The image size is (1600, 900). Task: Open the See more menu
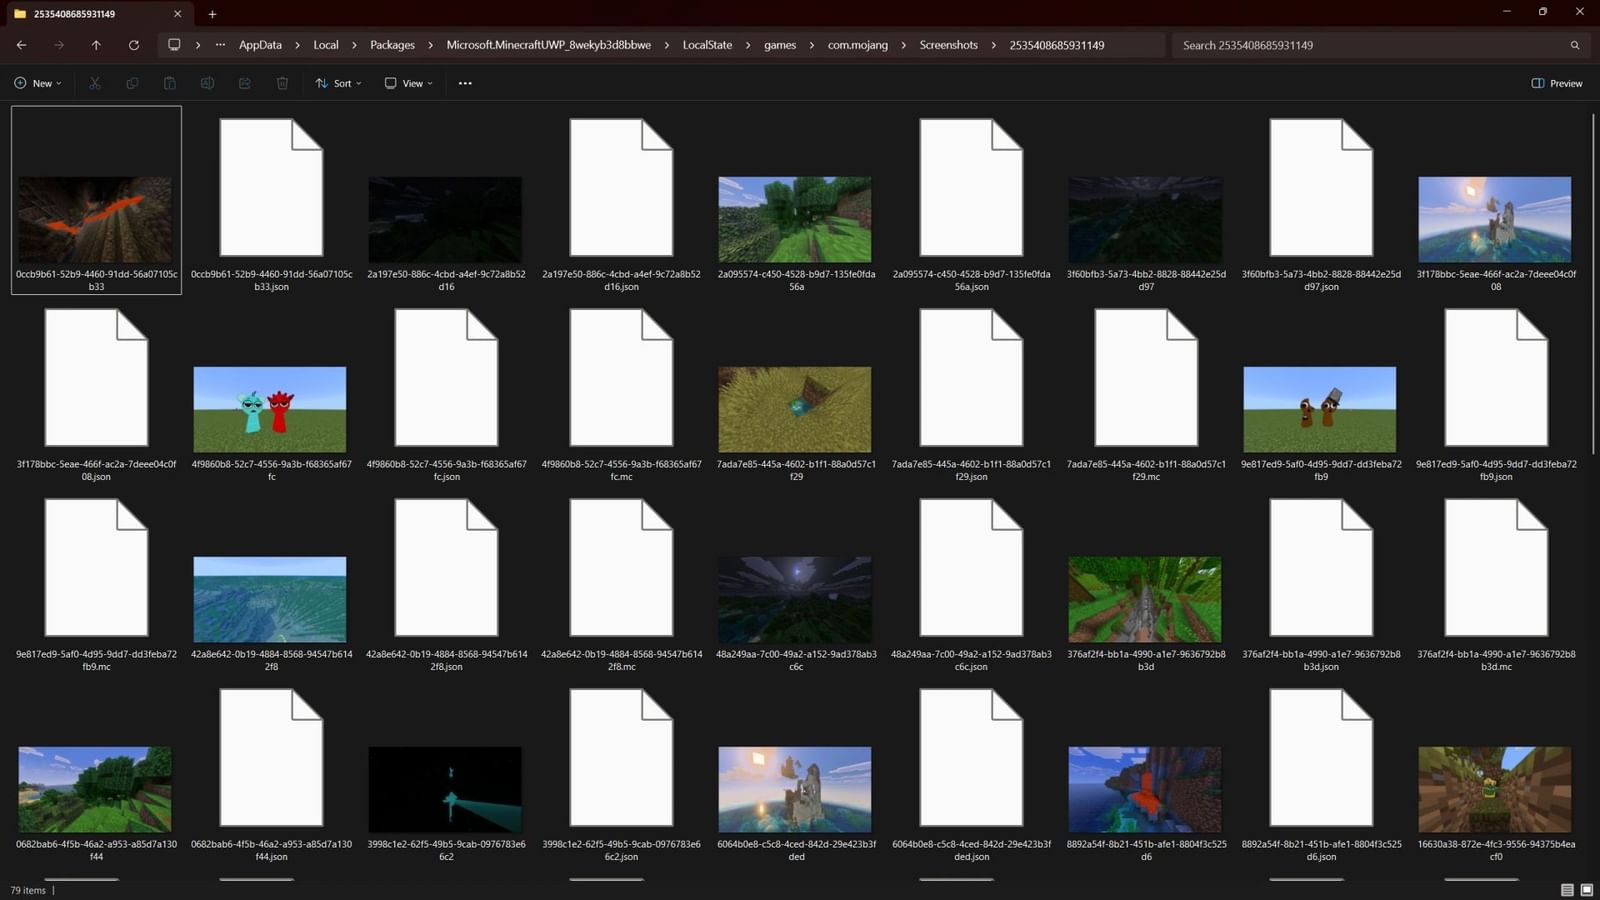[x=464, y=83]
